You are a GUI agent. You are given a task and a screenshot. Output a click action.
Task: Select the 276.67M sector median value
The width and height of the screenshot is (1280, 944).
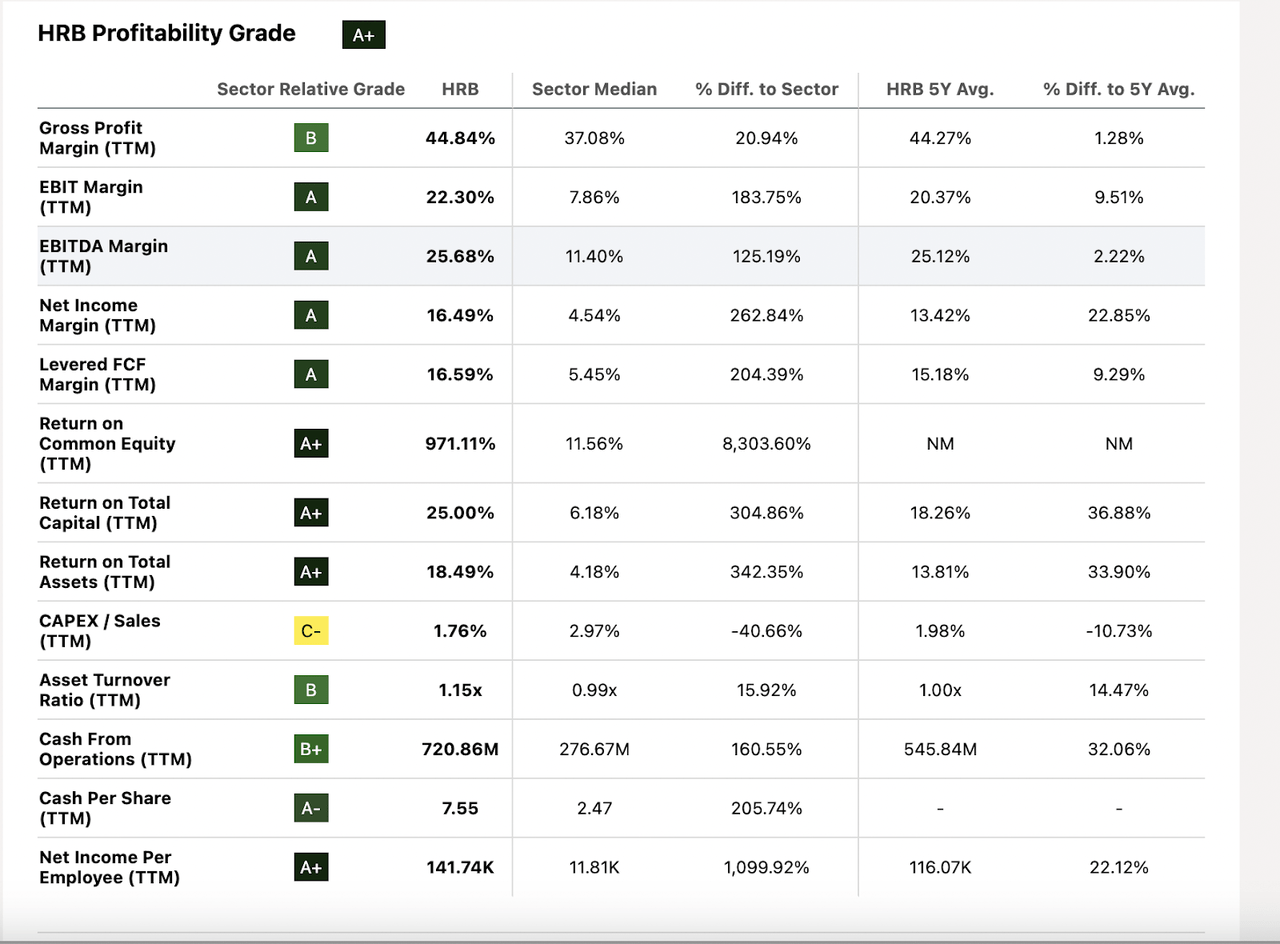click(594, 748)
